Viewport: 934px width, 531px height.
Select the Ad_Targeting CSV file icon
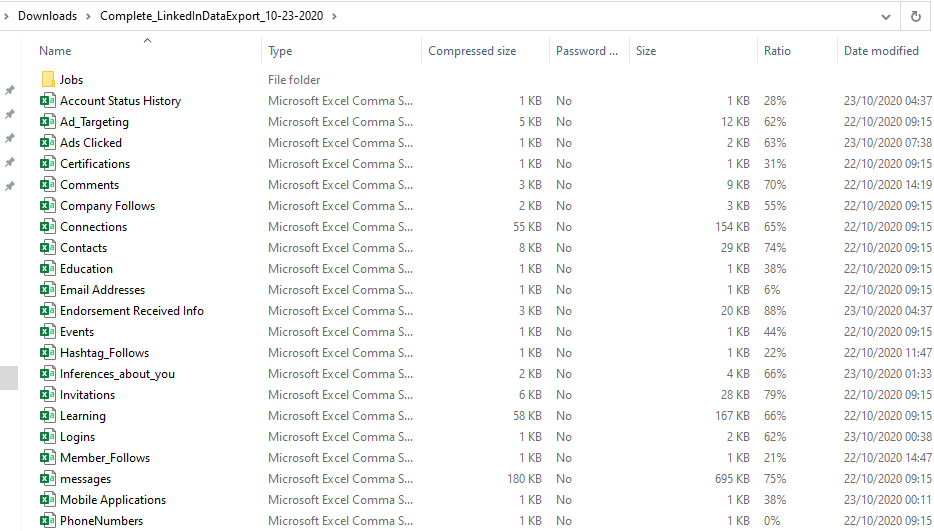click(48, 121)
